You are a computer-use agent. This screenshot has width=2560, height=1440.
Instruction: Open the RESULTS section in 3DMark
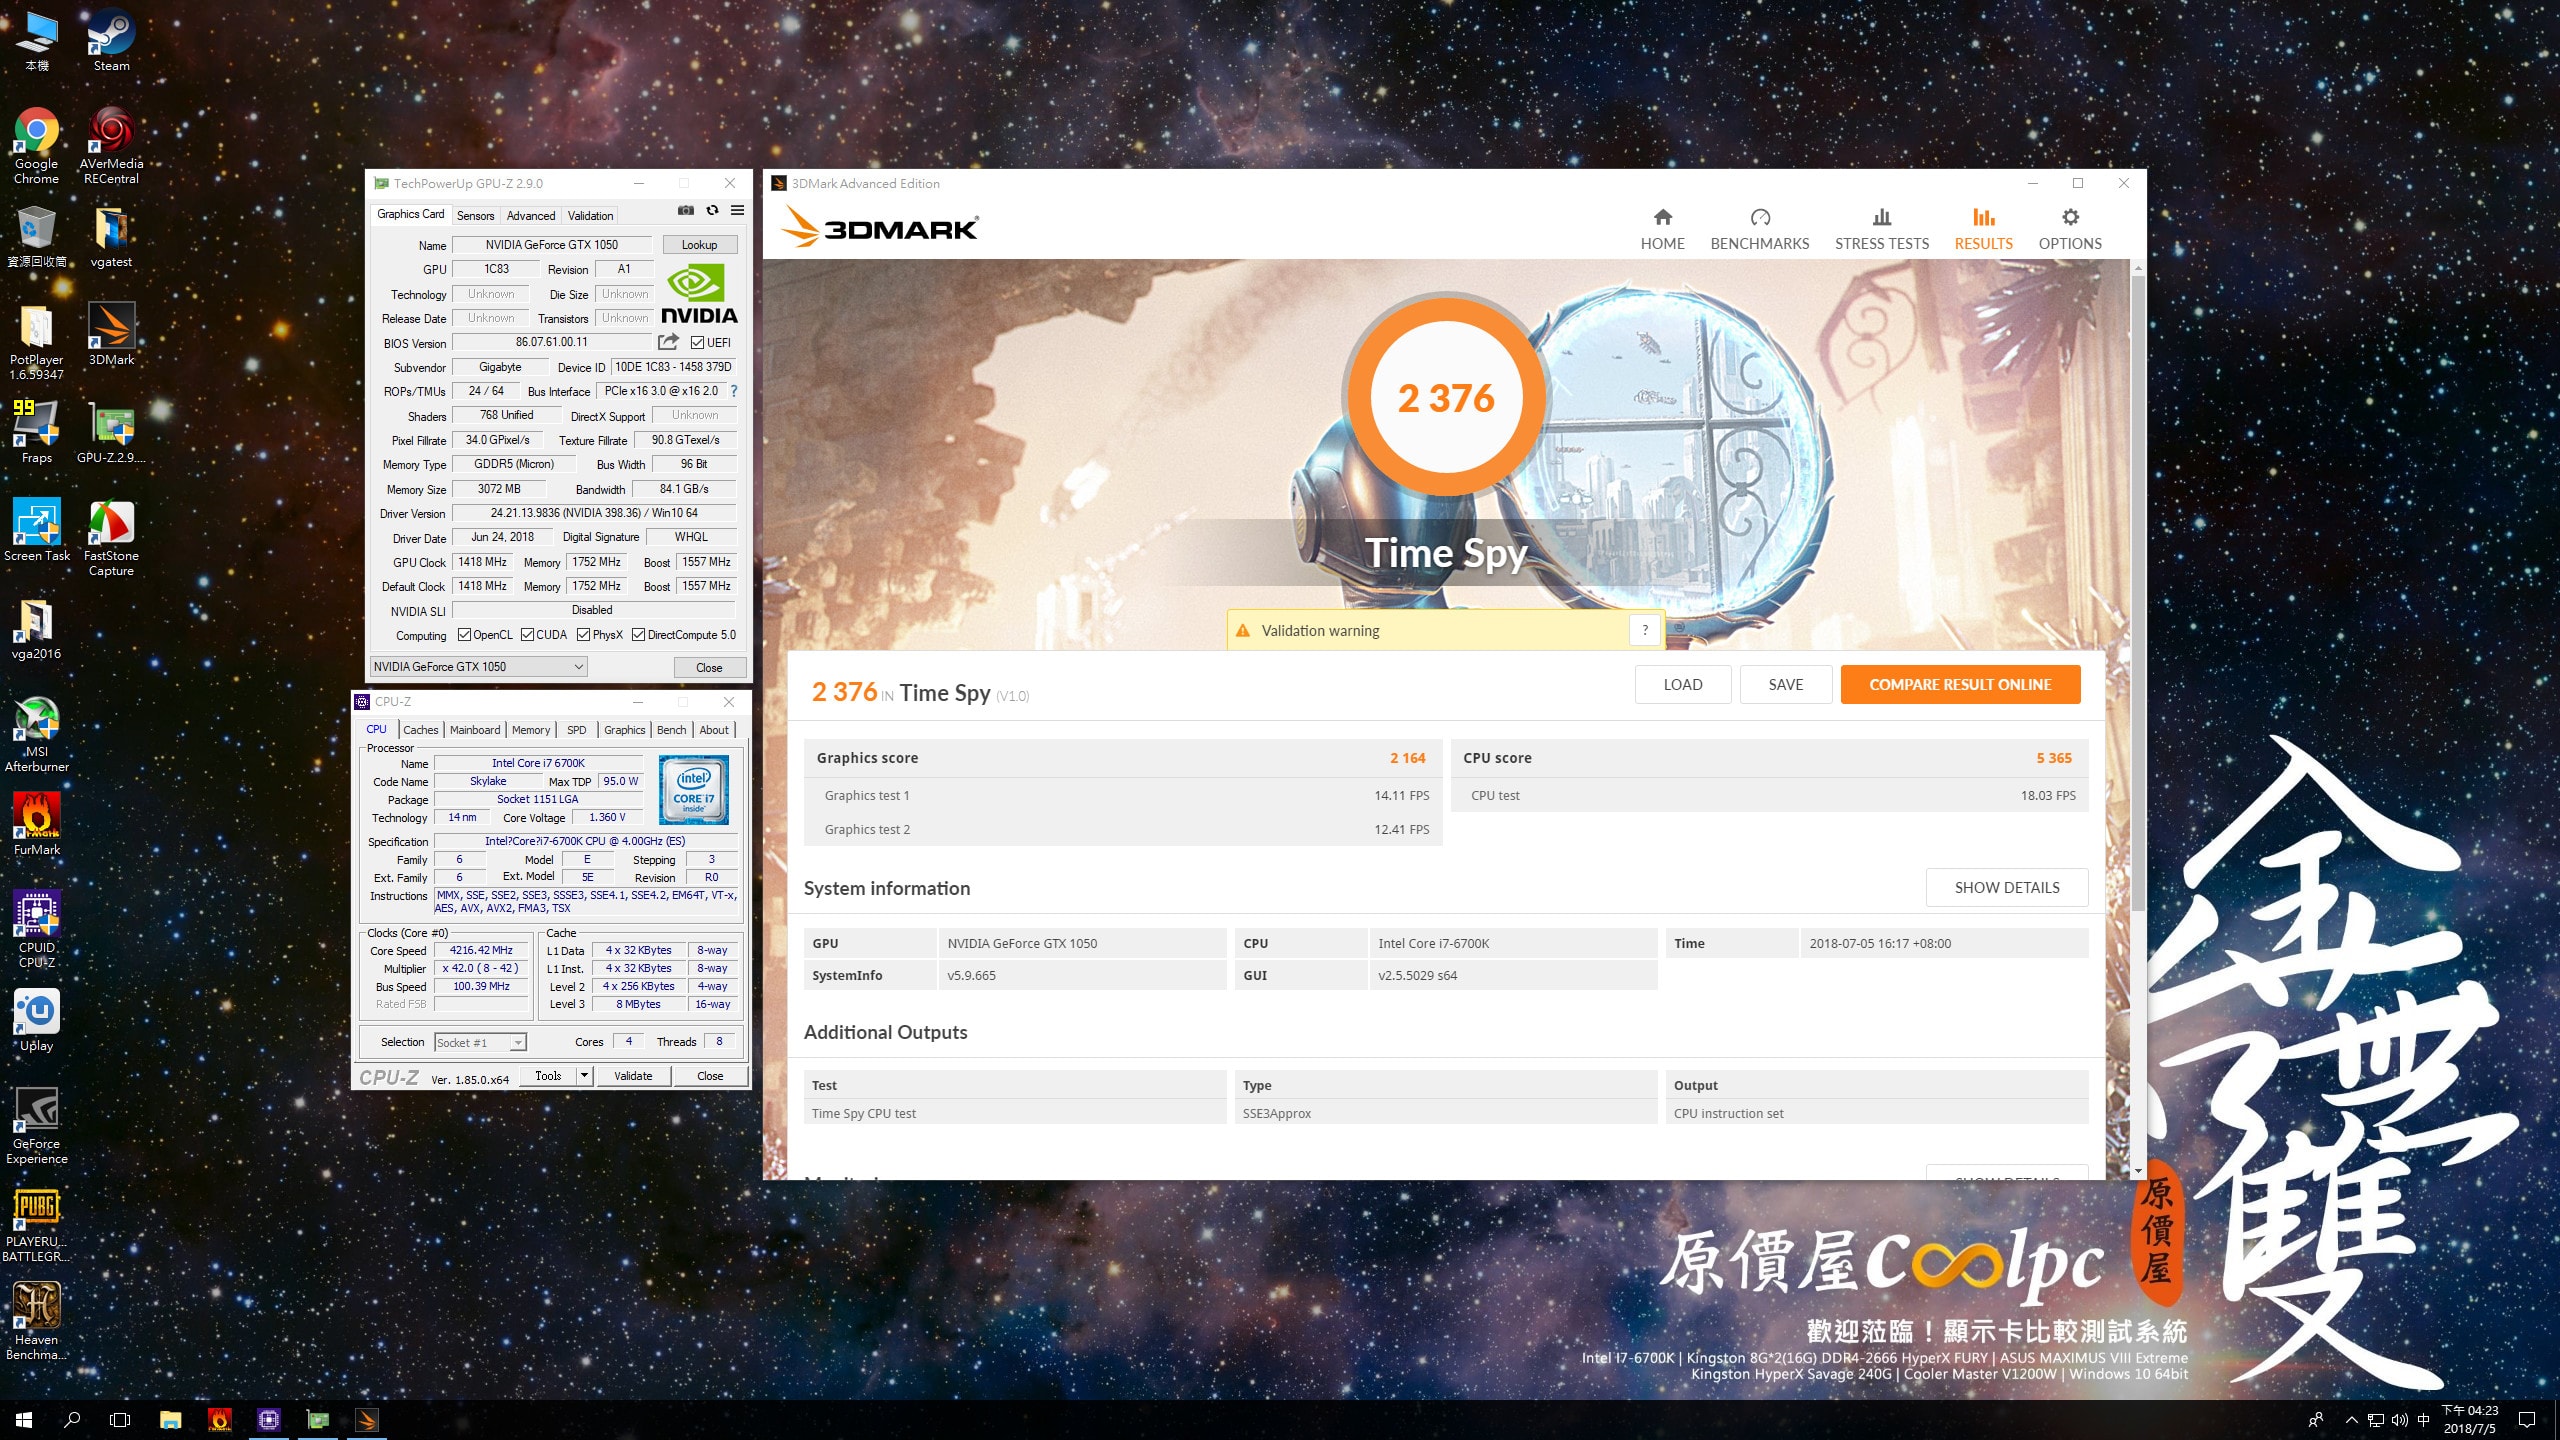[x=1983, y=229]
